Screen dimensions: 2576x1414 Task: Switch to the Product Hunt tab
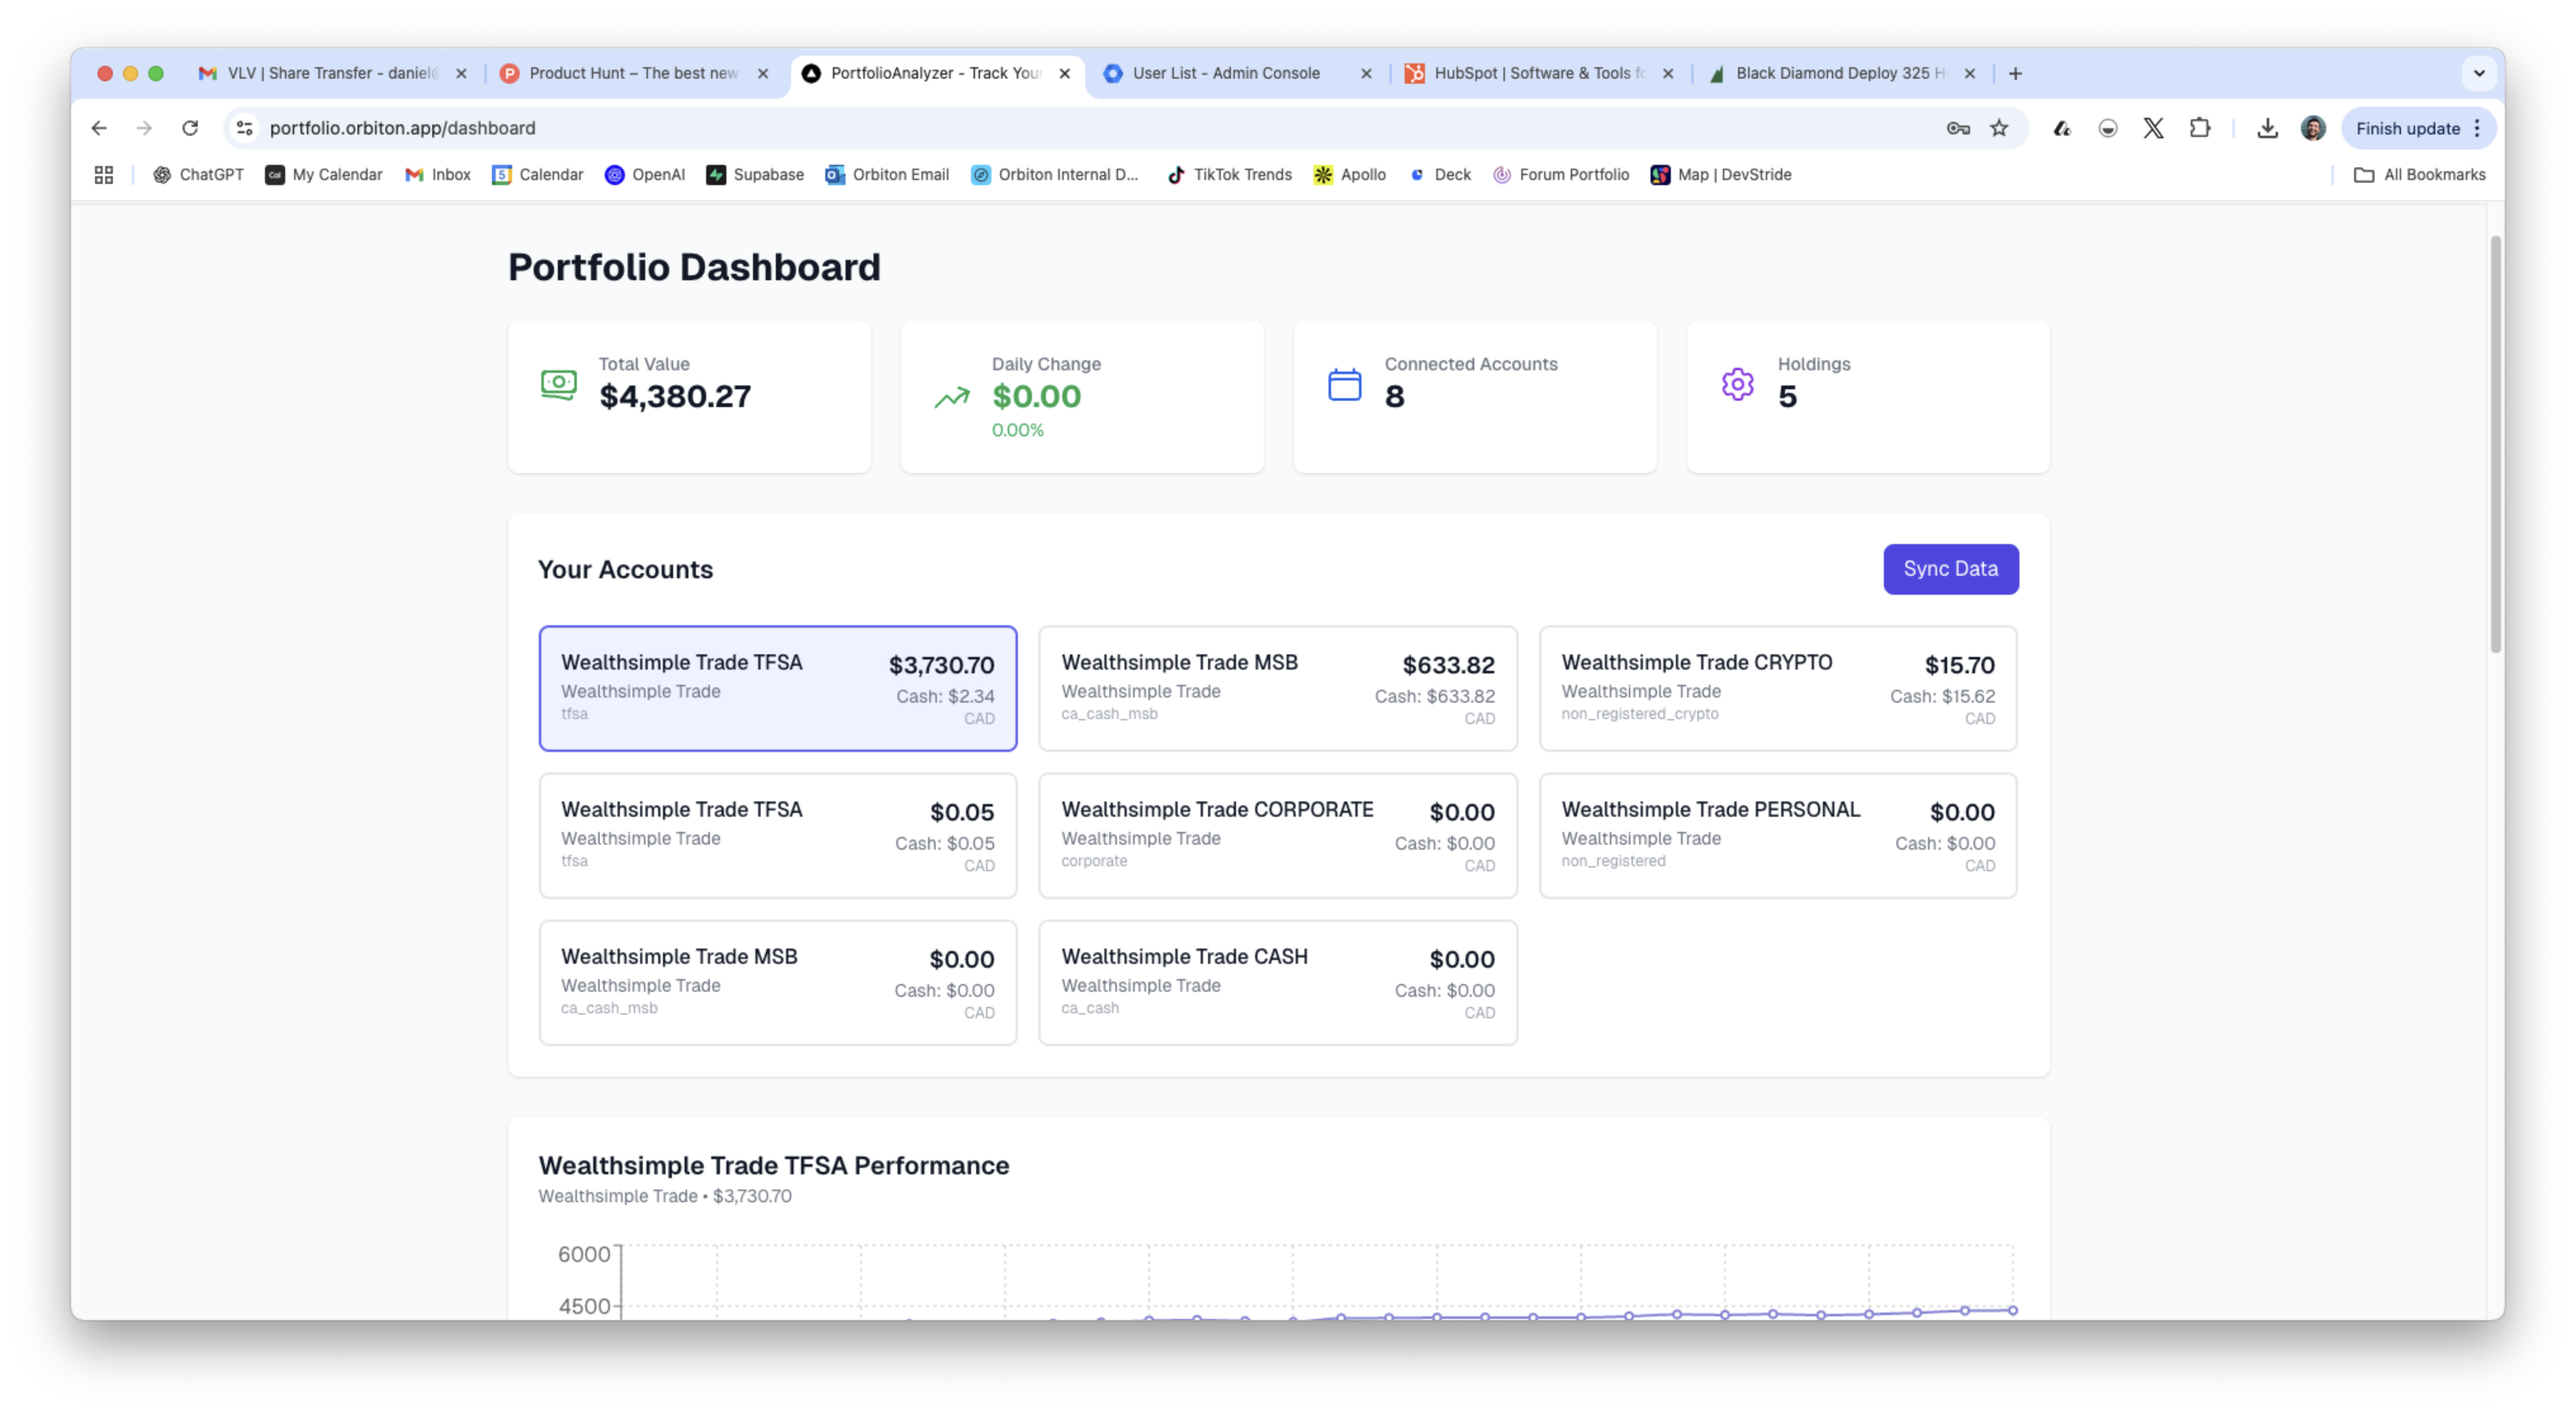pyautogui.click(x=632, y=73)
